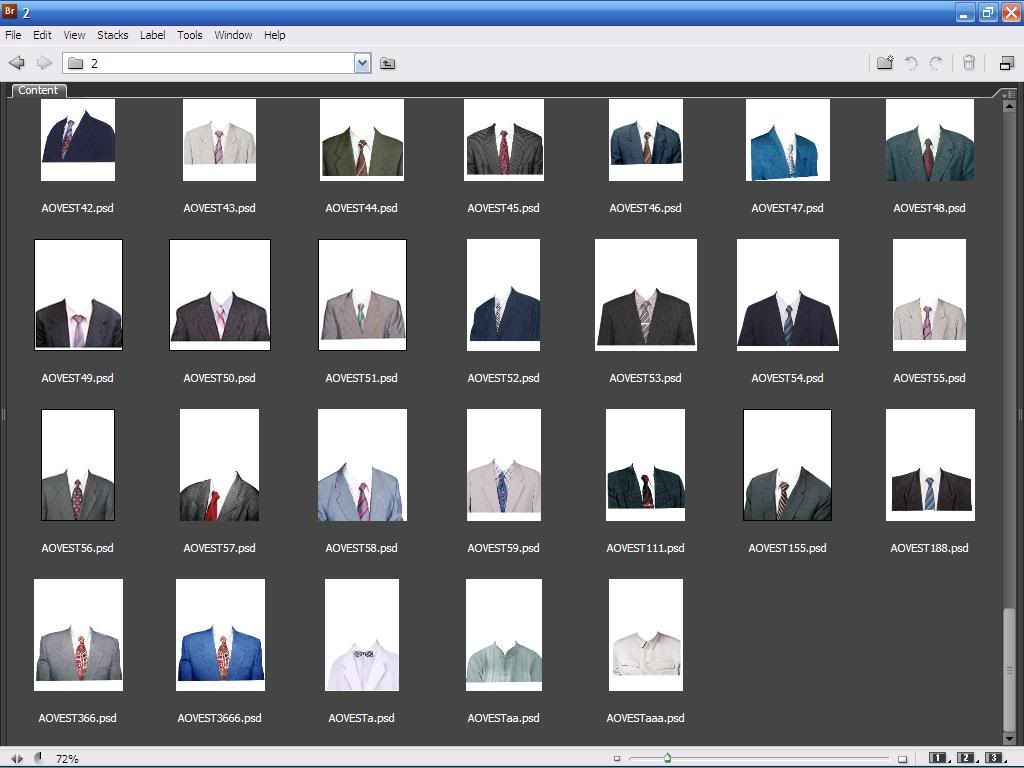Open the File menu
This screenshot has height=768, width=1024.
coord(13,35)
